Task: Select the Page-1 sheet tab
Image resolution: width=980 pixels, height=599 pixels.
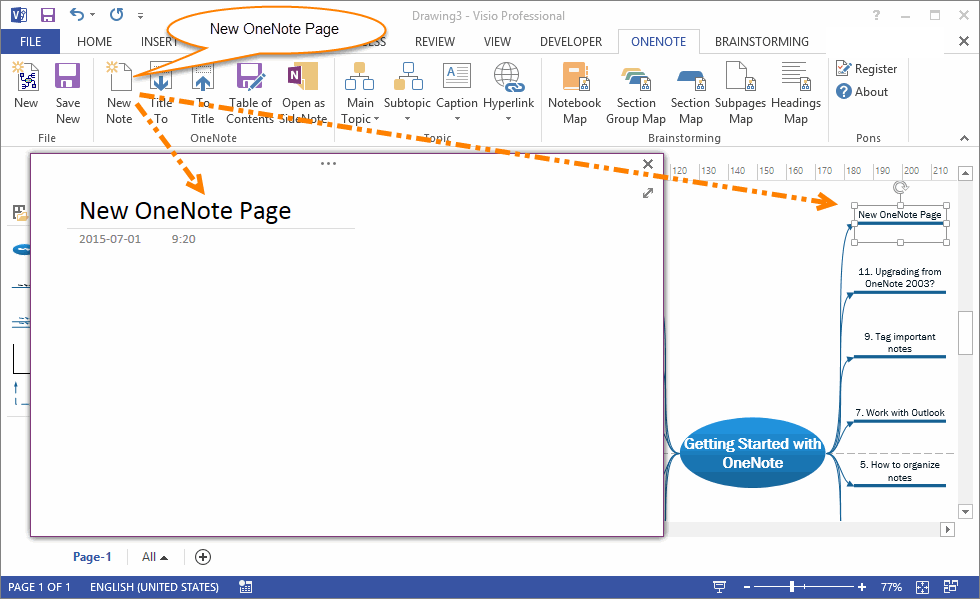Action: tap(92, 557)
